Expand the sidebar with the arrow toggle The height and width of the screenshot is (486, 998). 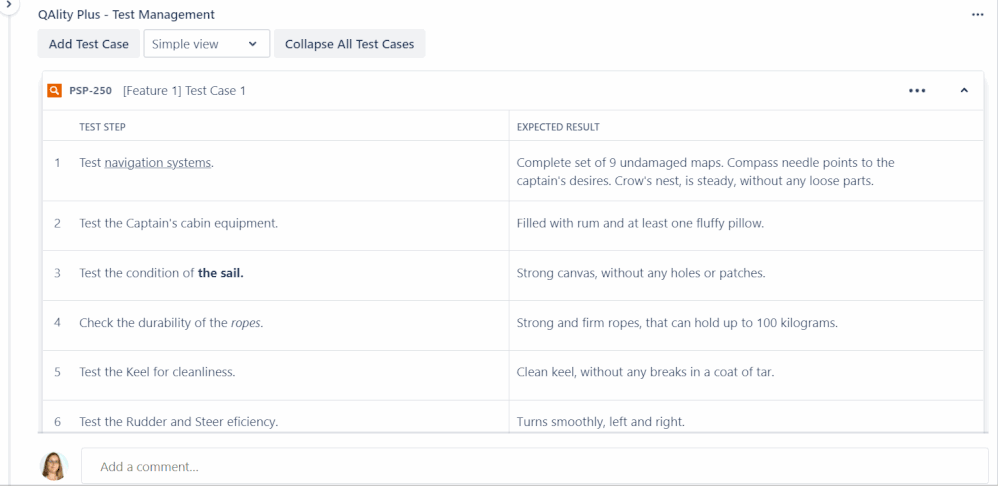pyautogui.click(x=8, y=4)
